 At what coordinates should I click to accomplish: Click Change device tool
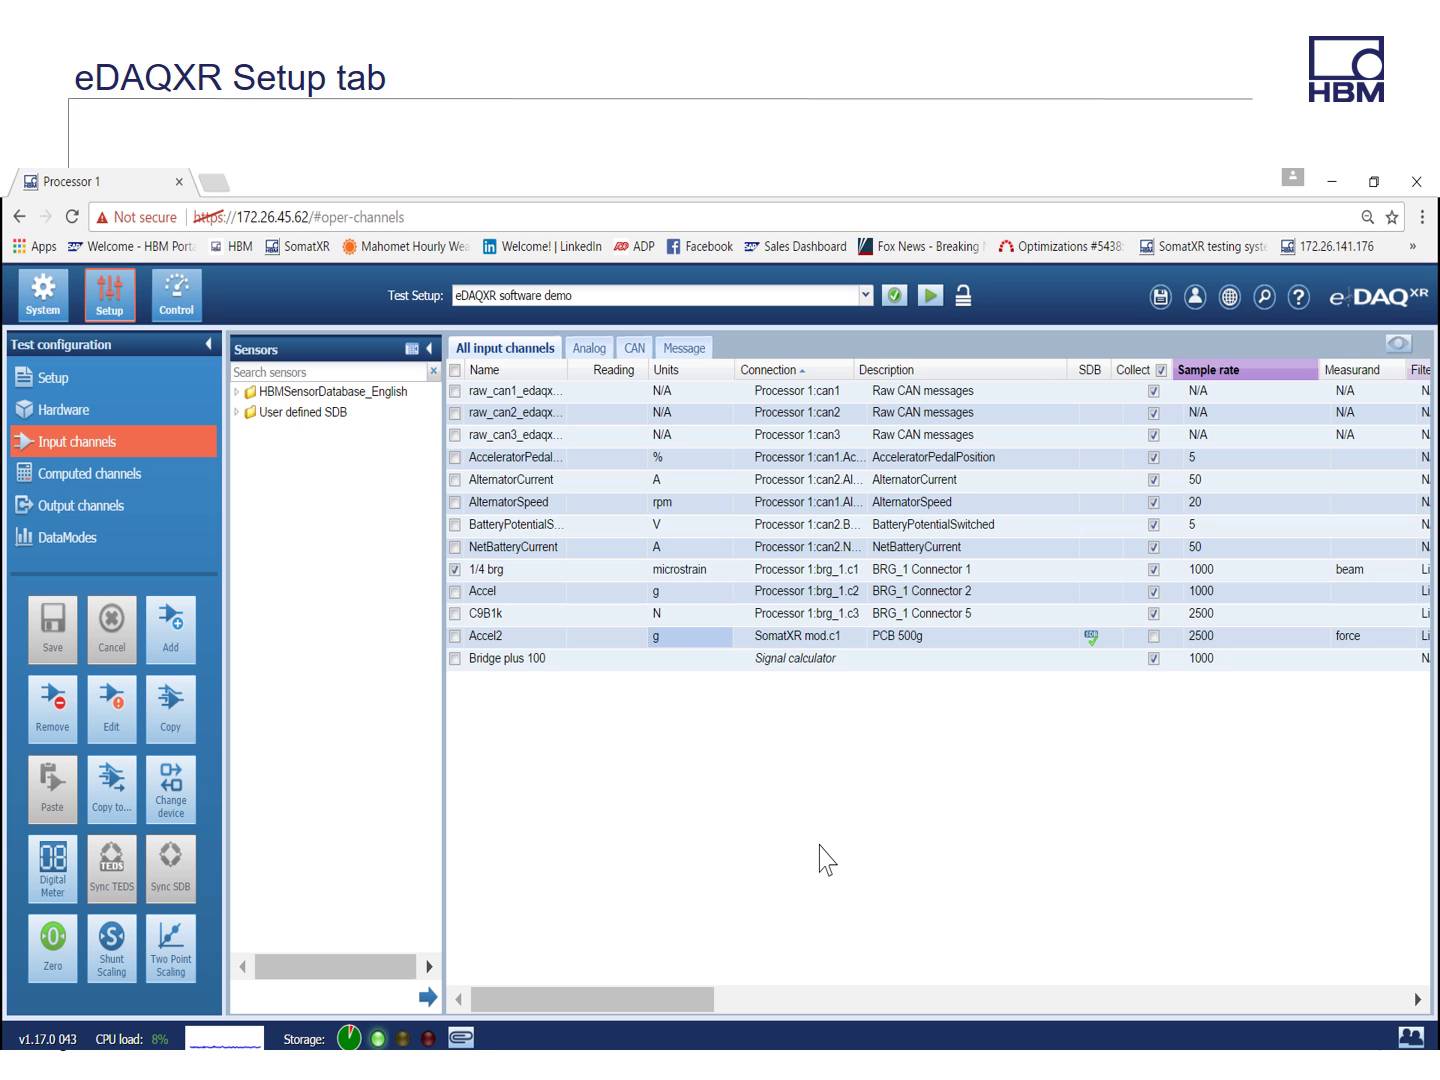[171, 789]
